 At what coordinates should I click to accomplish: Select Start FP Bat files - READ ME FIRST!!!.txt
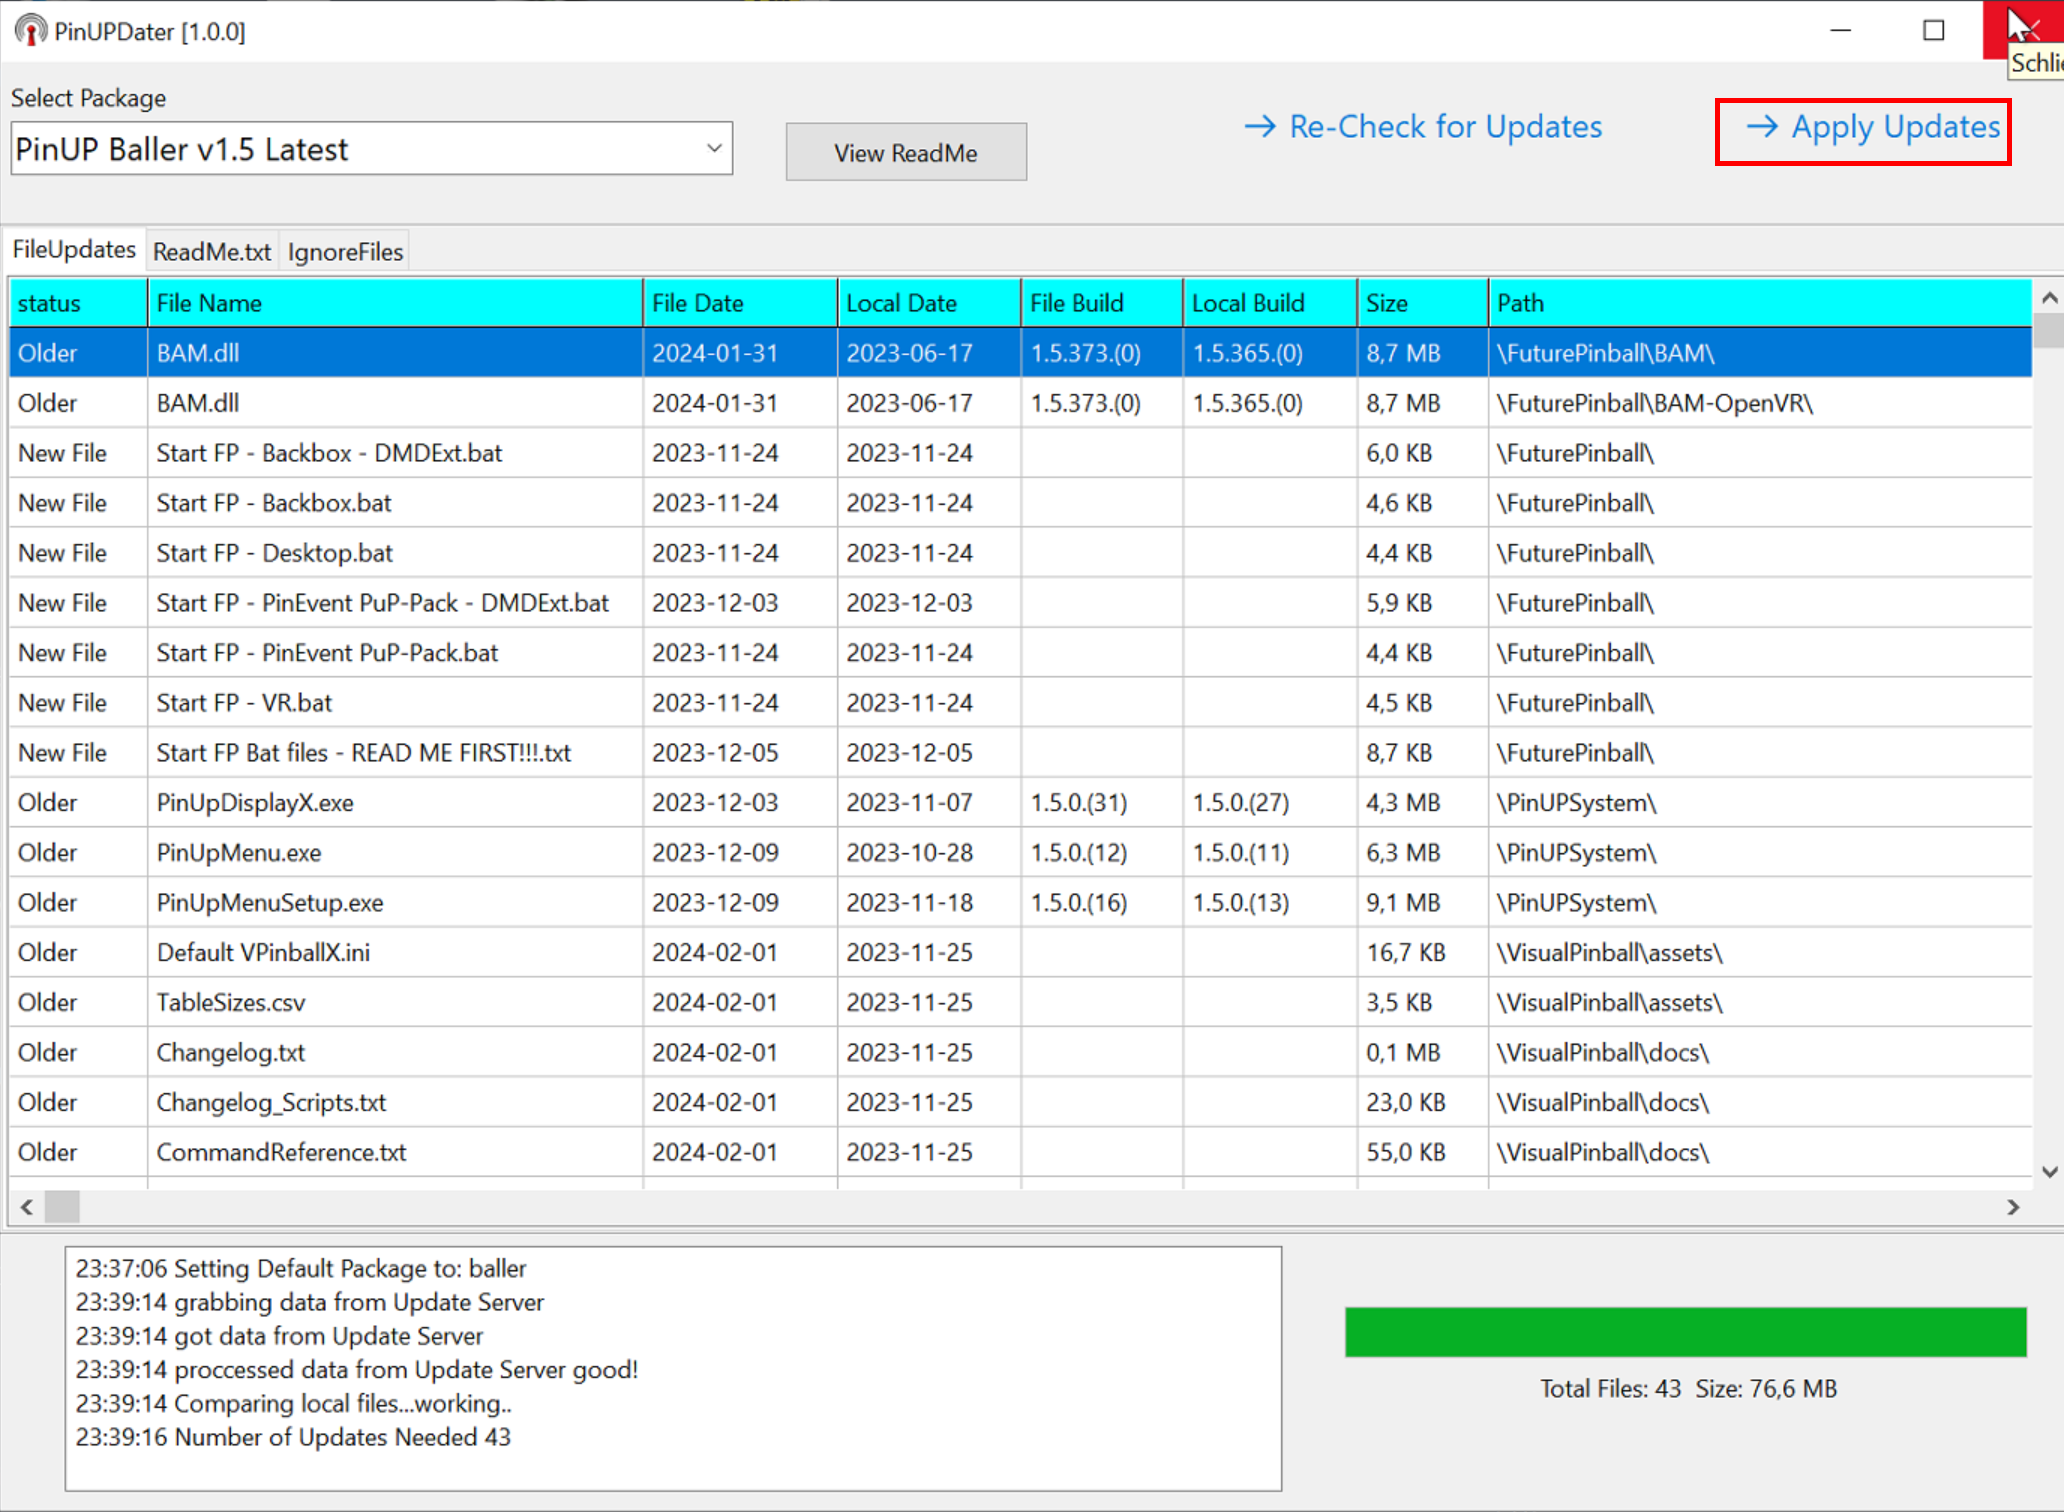tap(1020, 753)
